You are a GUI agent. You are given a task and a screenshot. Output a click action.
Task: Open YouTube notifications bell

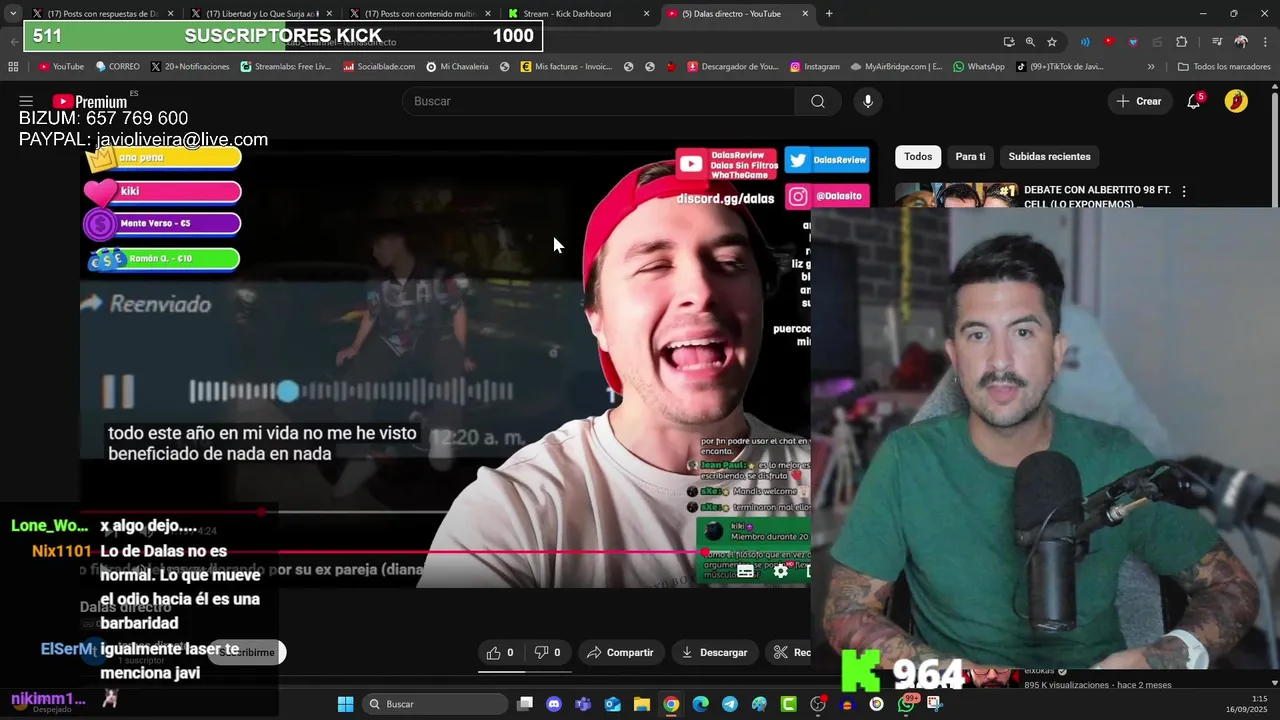(x=1194, y=101)
